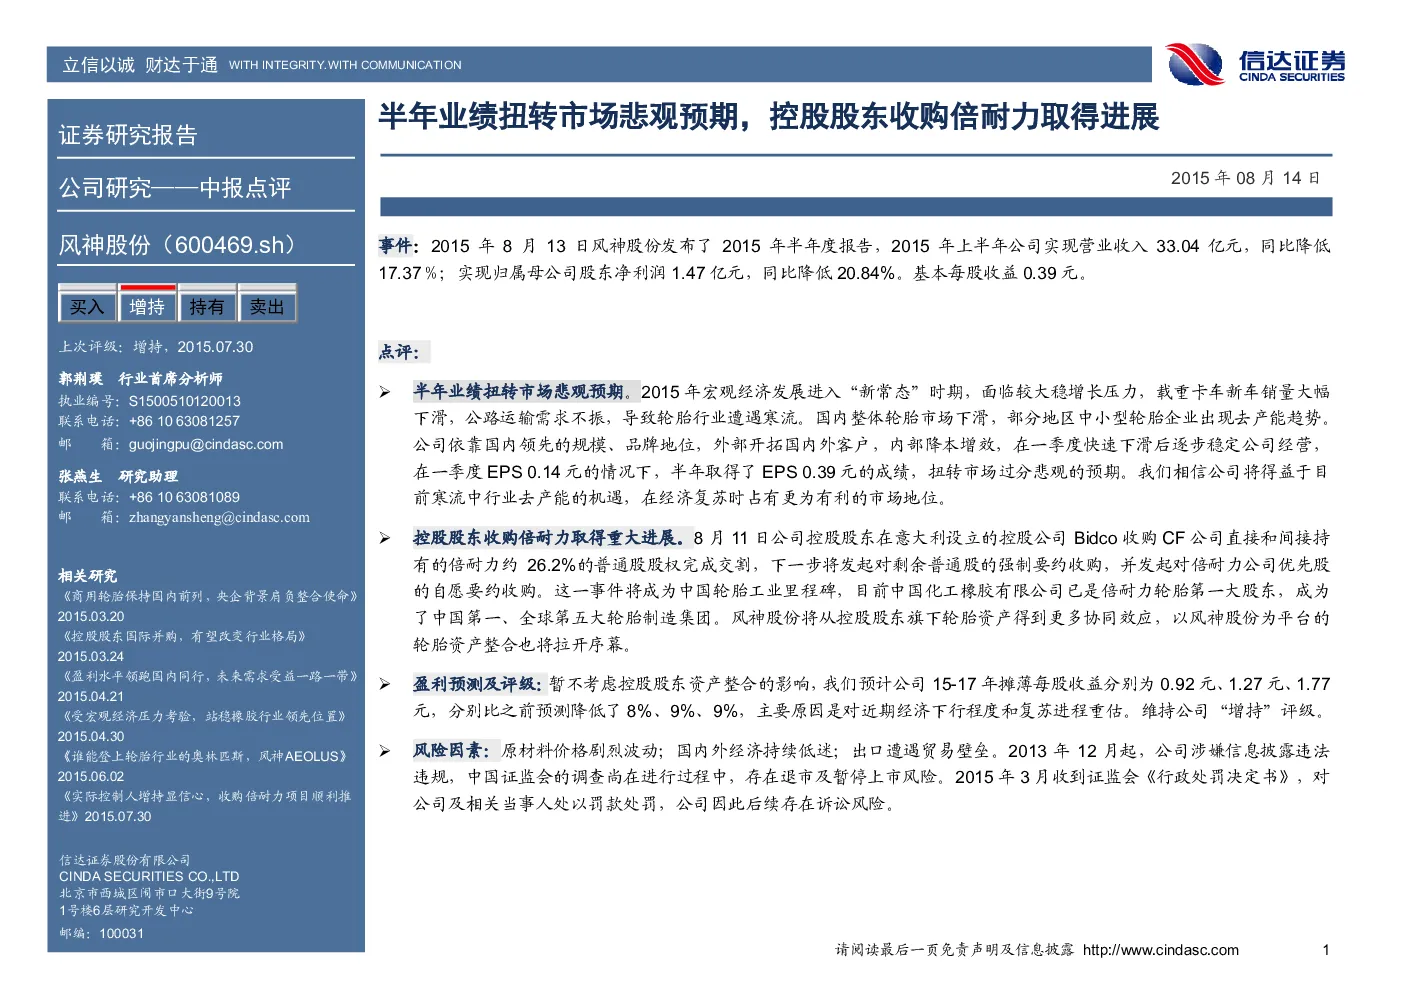Click the date 2015.03.20 in related research

coord(91,616)
